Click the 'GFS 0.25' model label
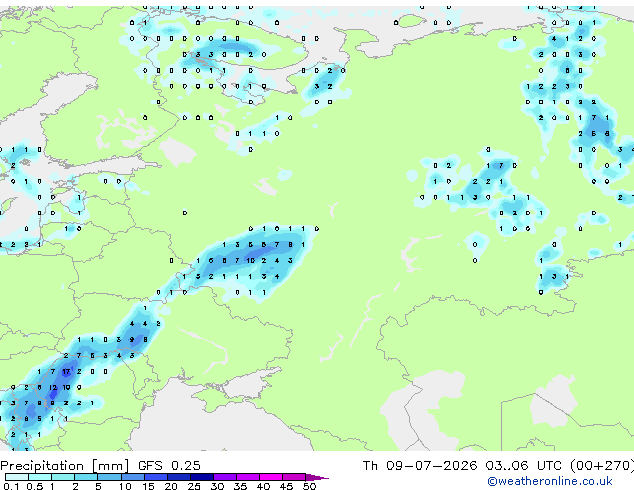The image size is (634, 490). [x=169, y=466]
